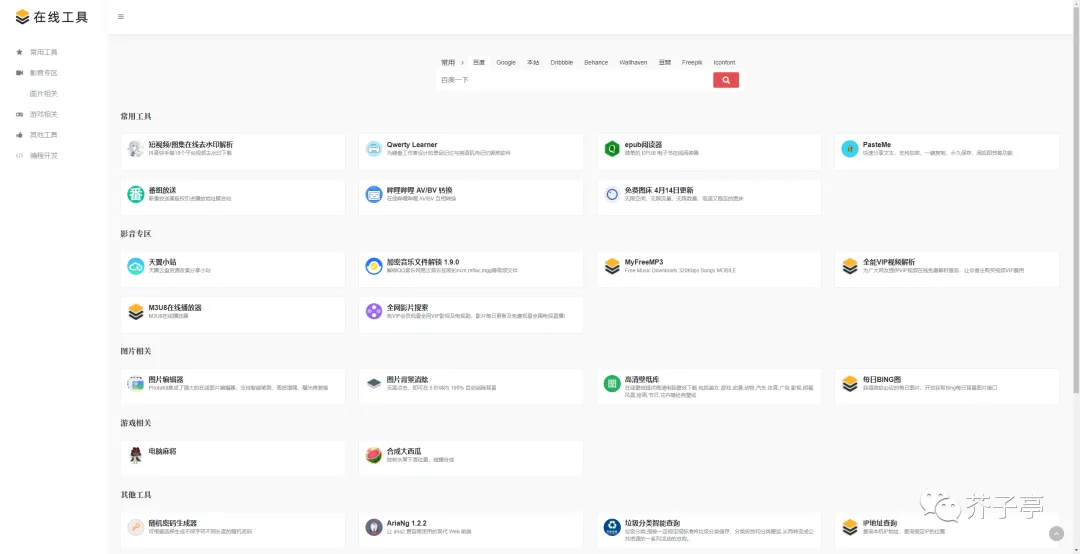Click the M3U8在线播放器 layers icon
The image size is (1080, 554).
[136, 311]
